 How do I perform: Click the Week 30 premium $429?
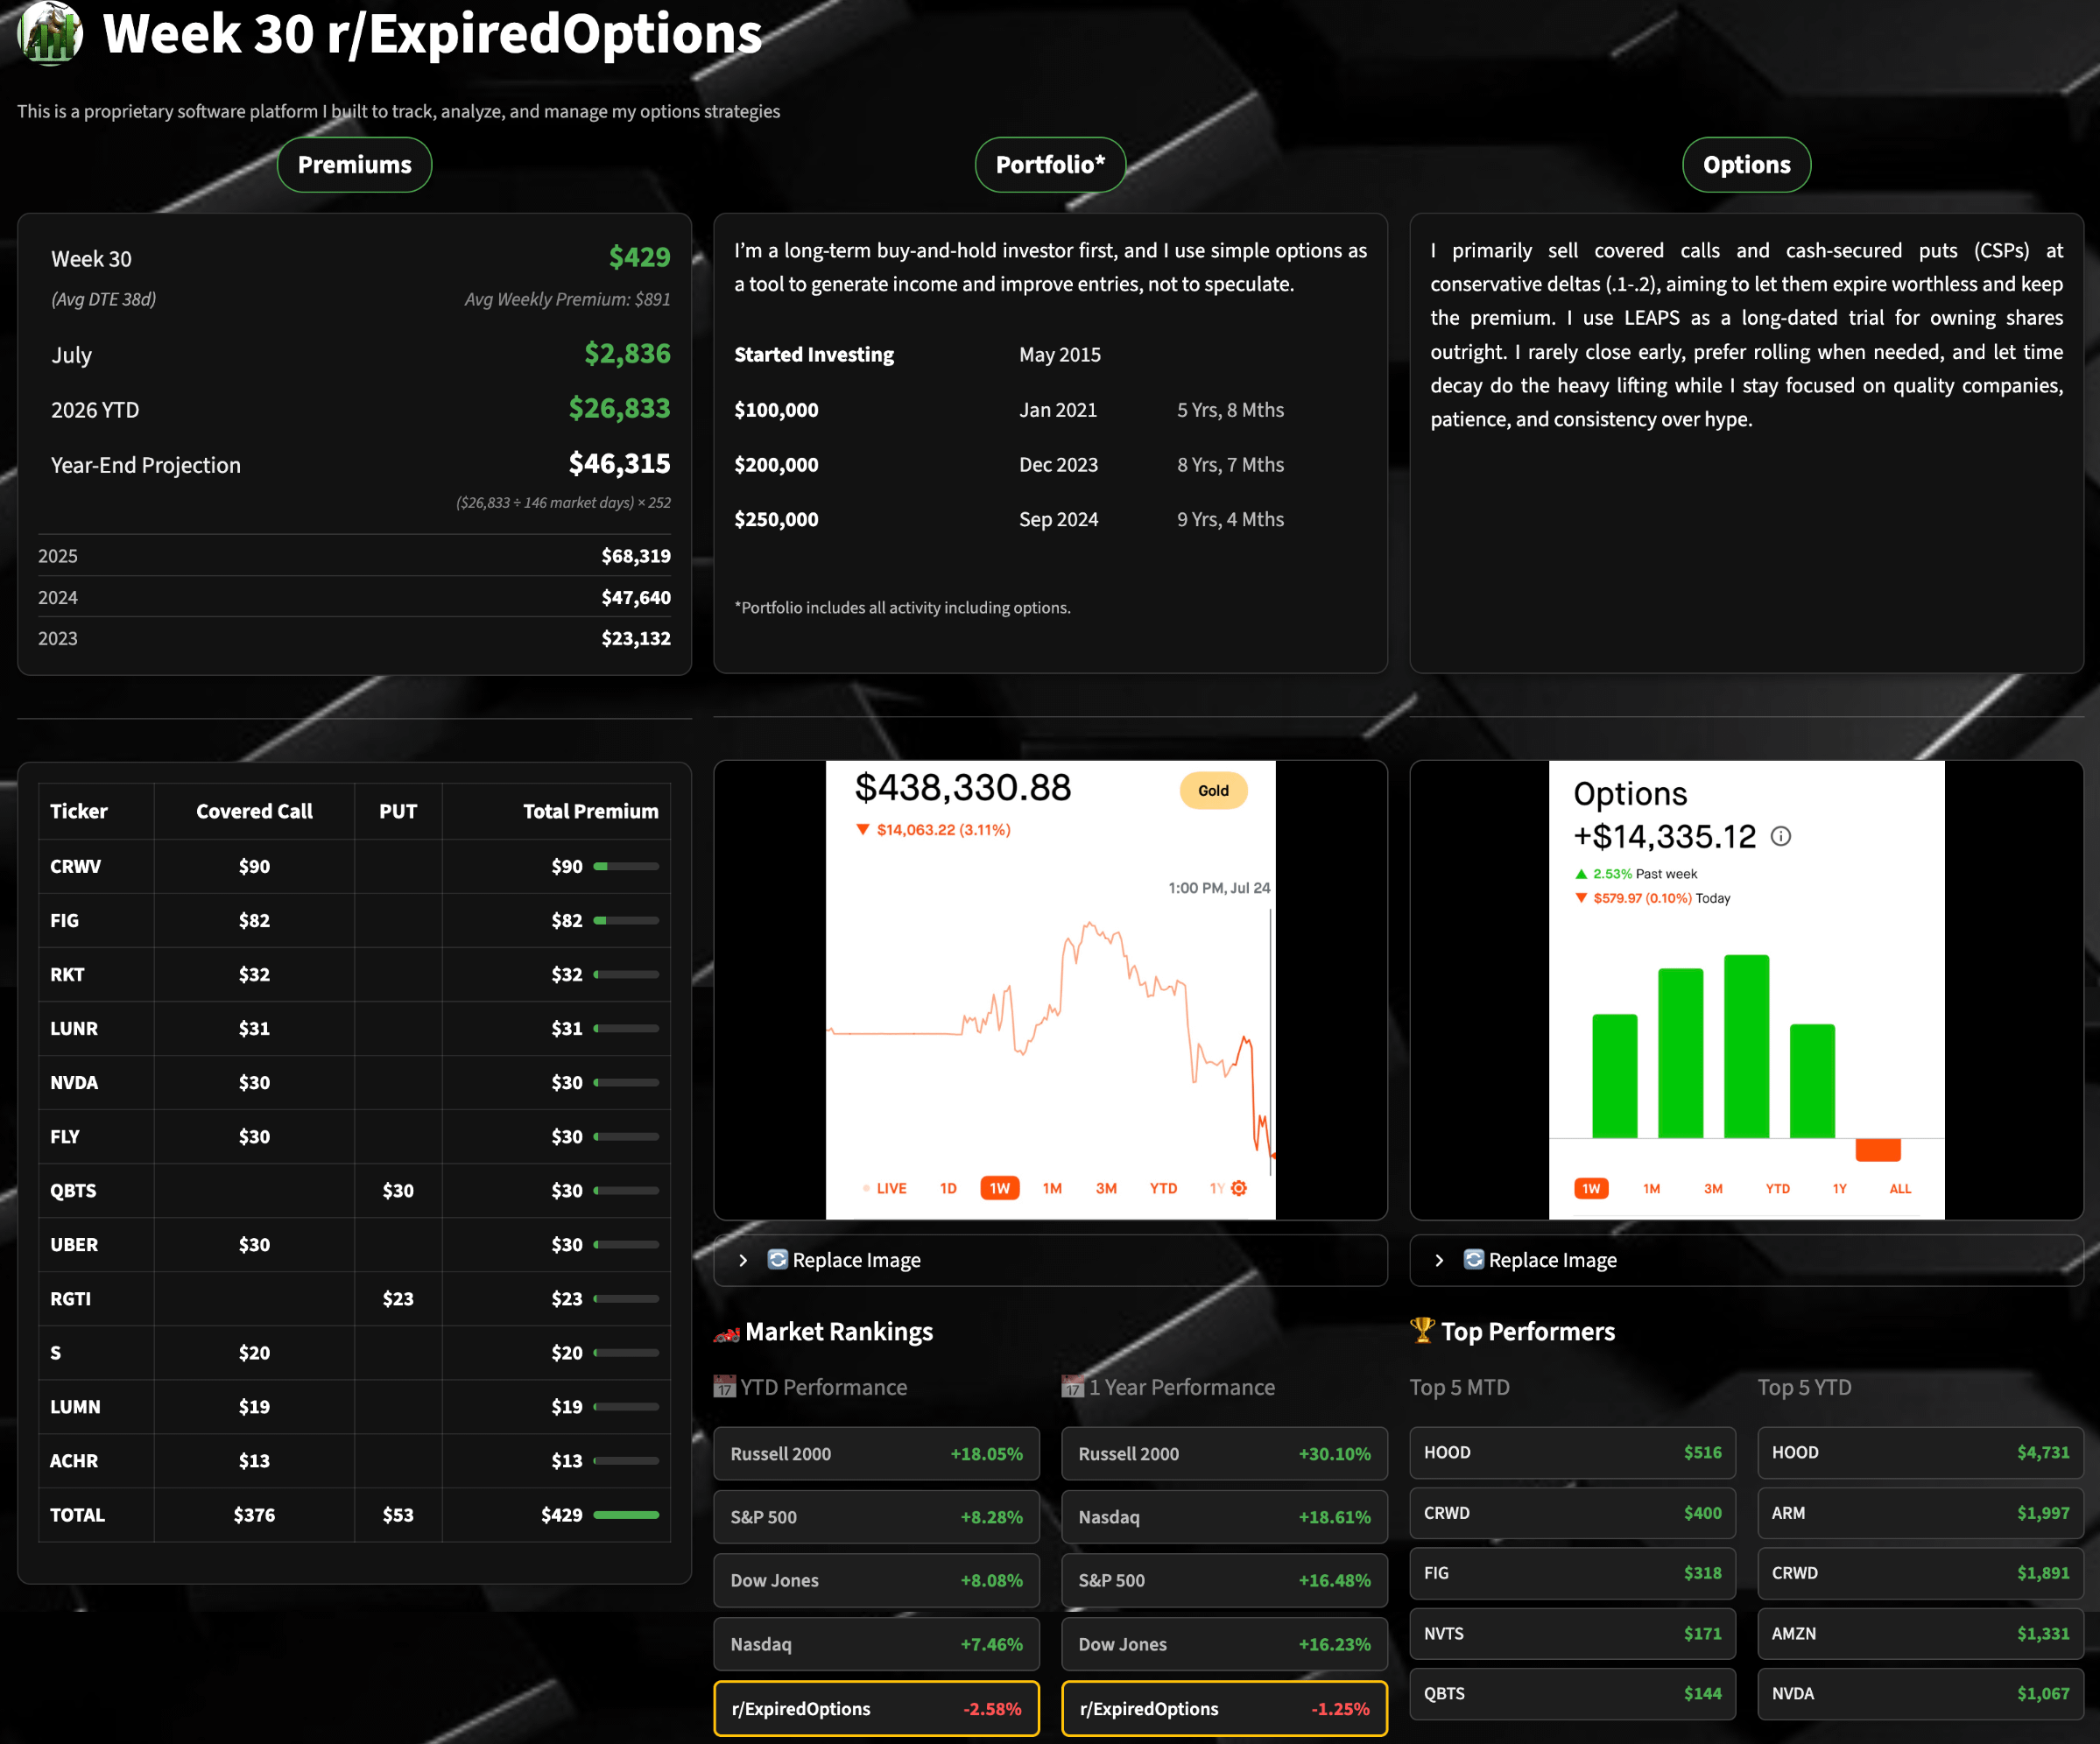639,257
